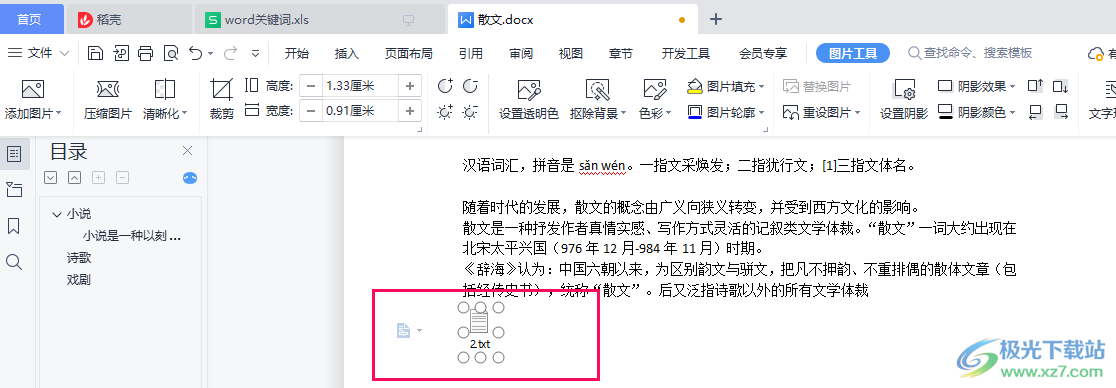Switch to the 审阅 ribbon tab

(521, 53)
